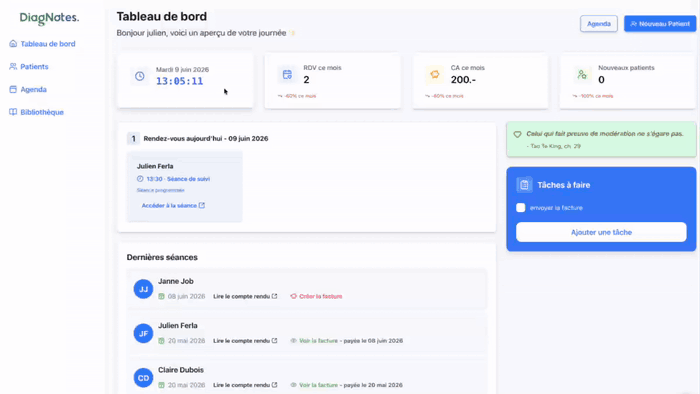Click the clipboard icon in Tâches à faire
Viewport: 700px width, 394px height.
coord(524,185)
